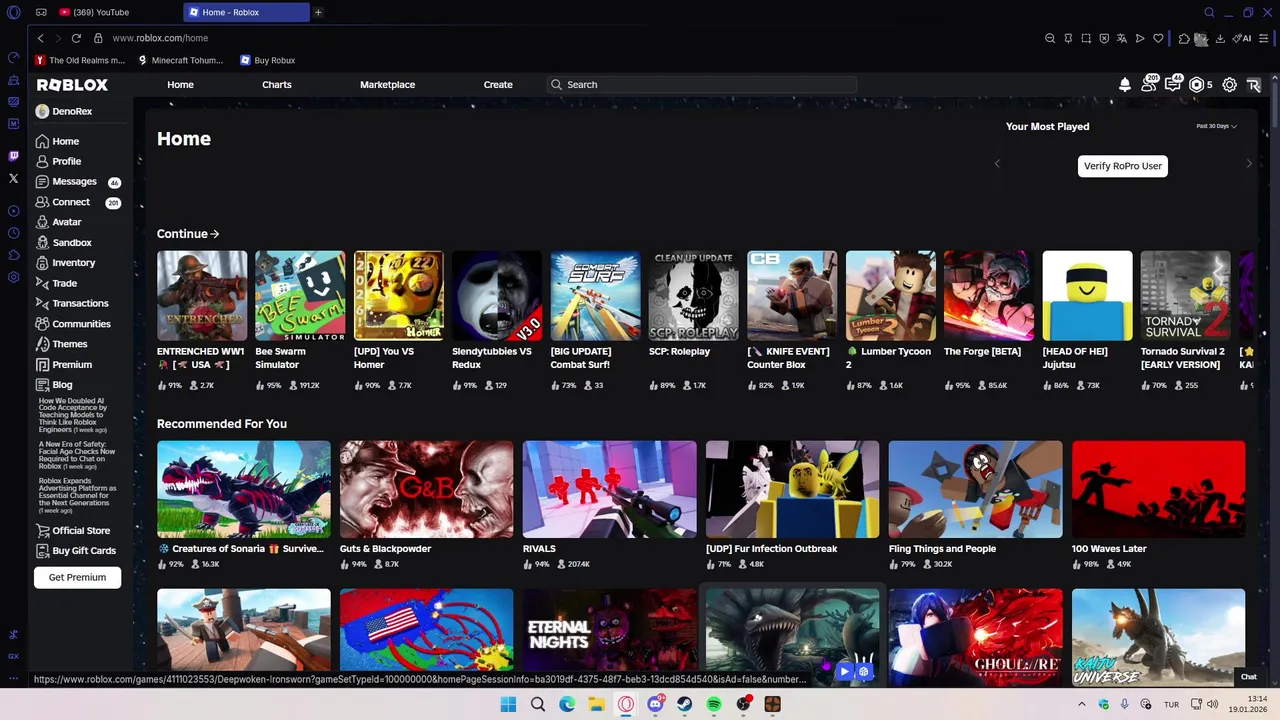Open a new browser tab with plus
Viewport: 1280px width, 720px height.
pos(318,12)
